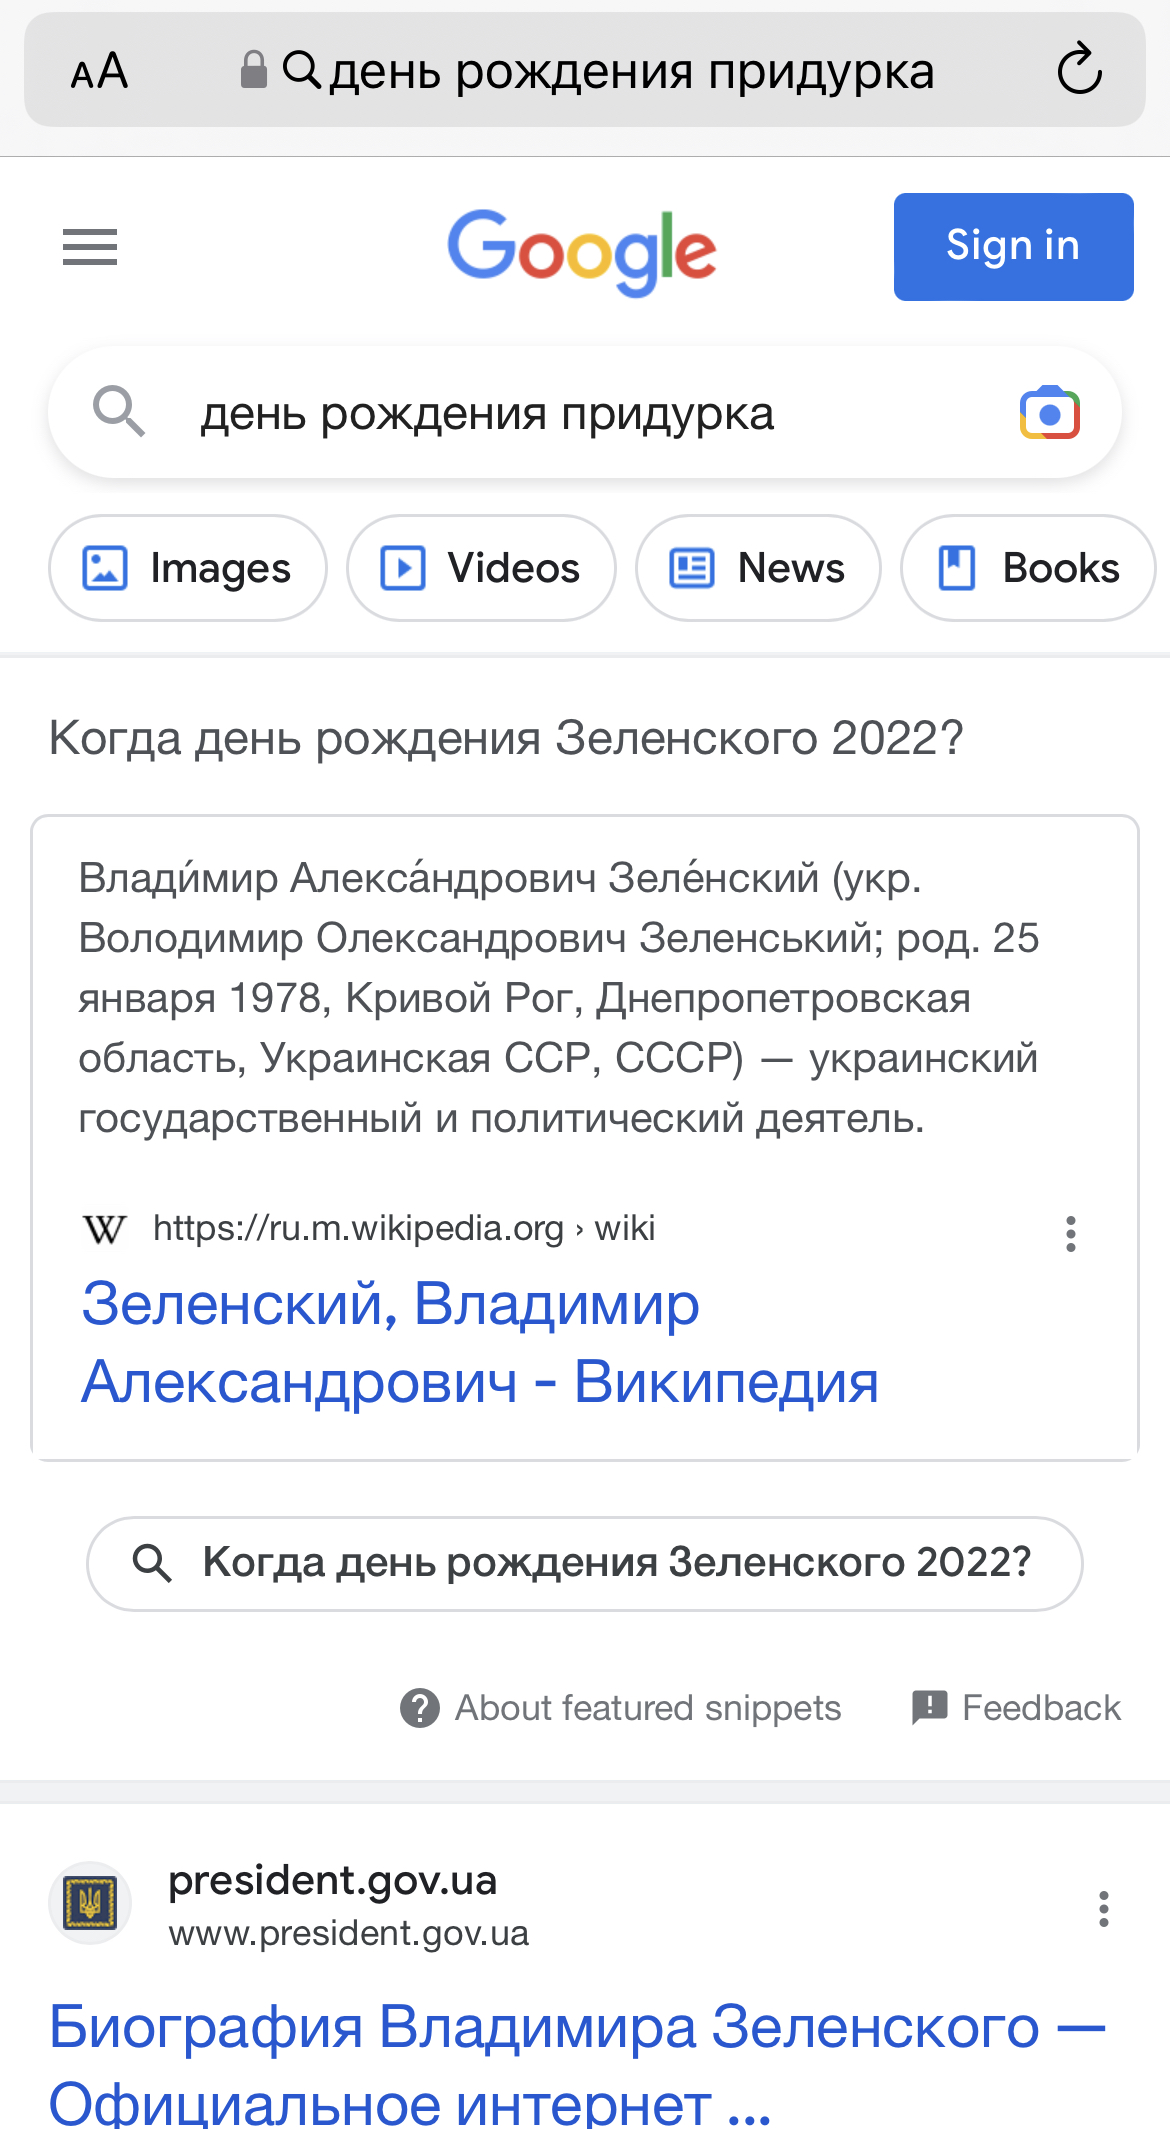This screenshot has height=2129, width=1170.
Task: Open options for the Wikipedia result
Action: pos(1071,1234)
